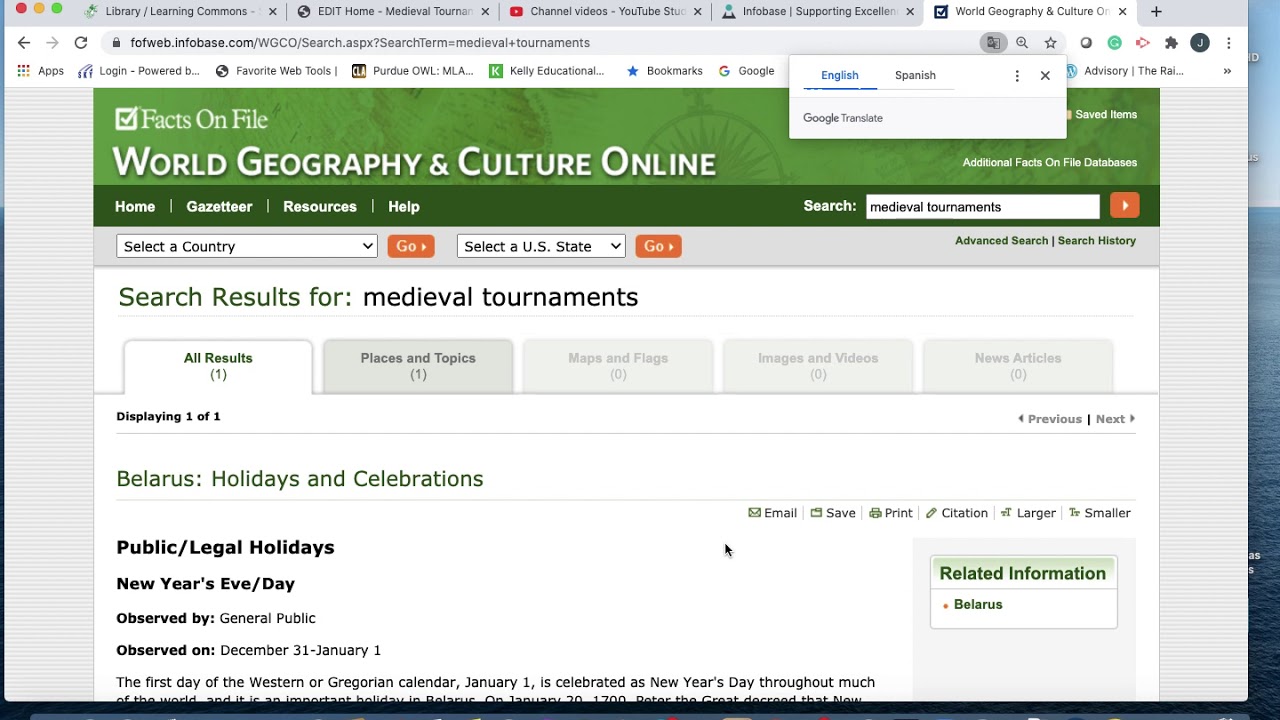Click the search term input field
The width and height of the screenshot is (1280, 720).
(982, 207)
